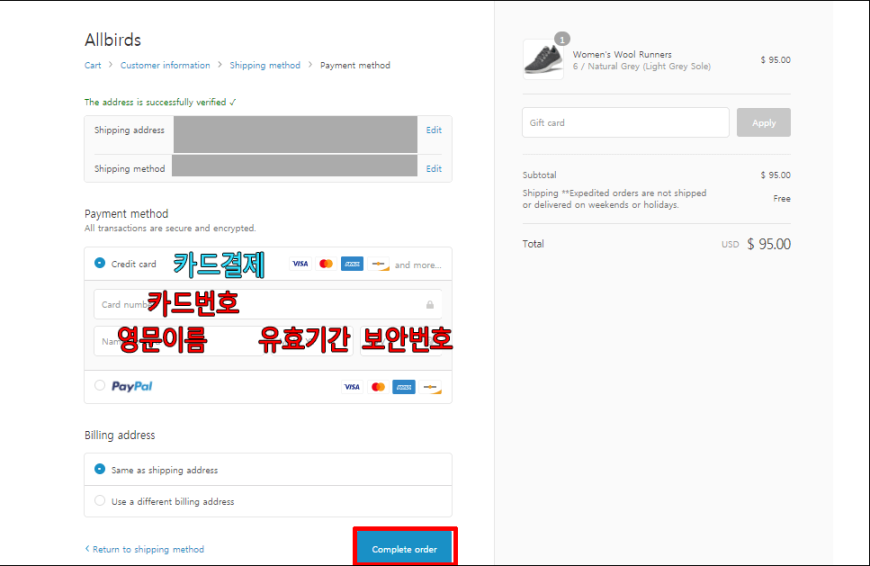
Task: Edit the Shipping address
Action: pos(434,130)
